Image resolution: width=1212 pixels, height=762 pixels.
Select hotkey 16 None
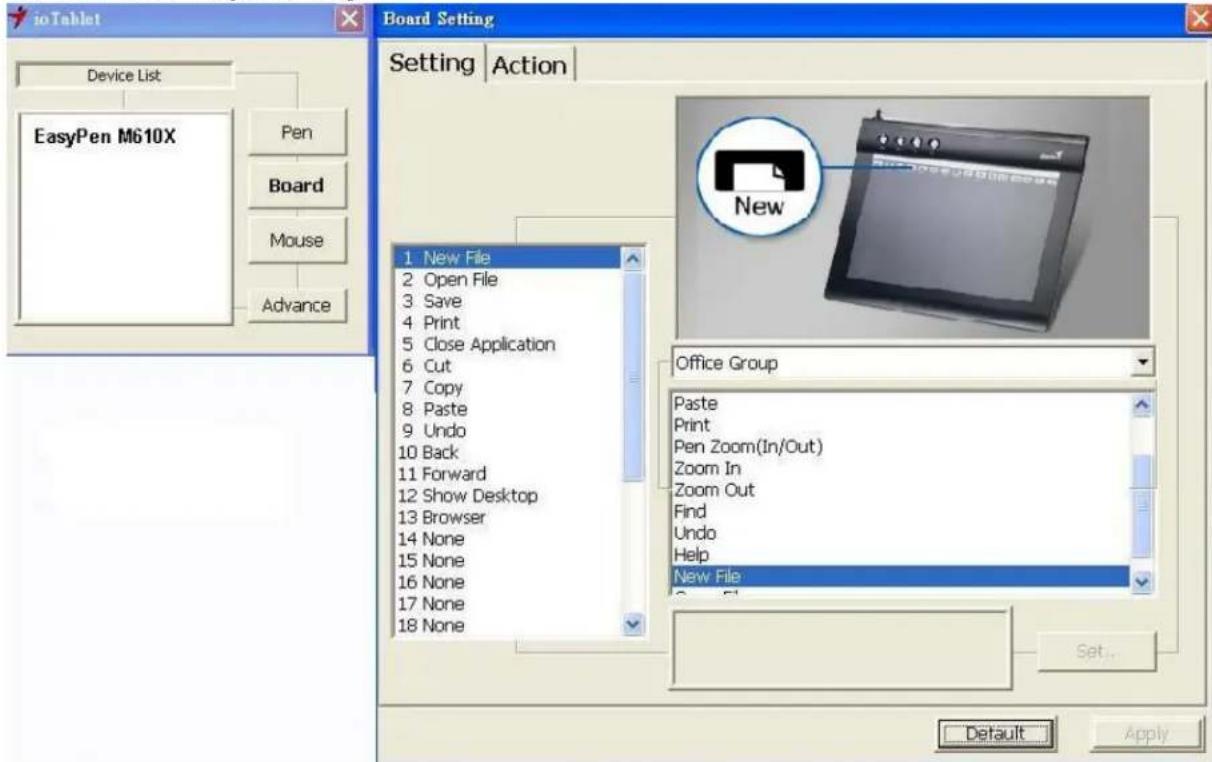[508, 582]
